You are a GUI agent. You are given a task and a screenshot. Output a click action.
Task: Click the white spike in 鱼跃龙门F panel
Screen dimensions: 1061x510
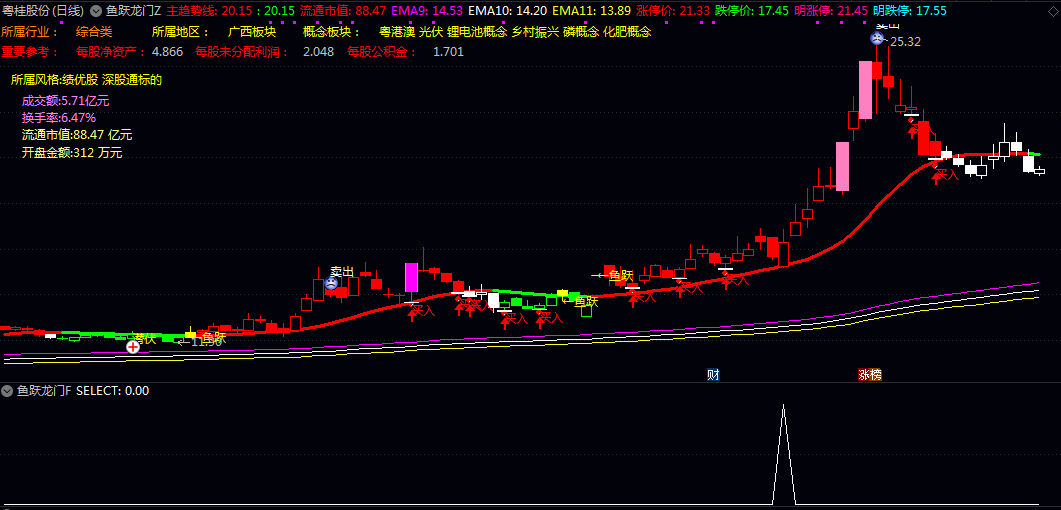784,453
